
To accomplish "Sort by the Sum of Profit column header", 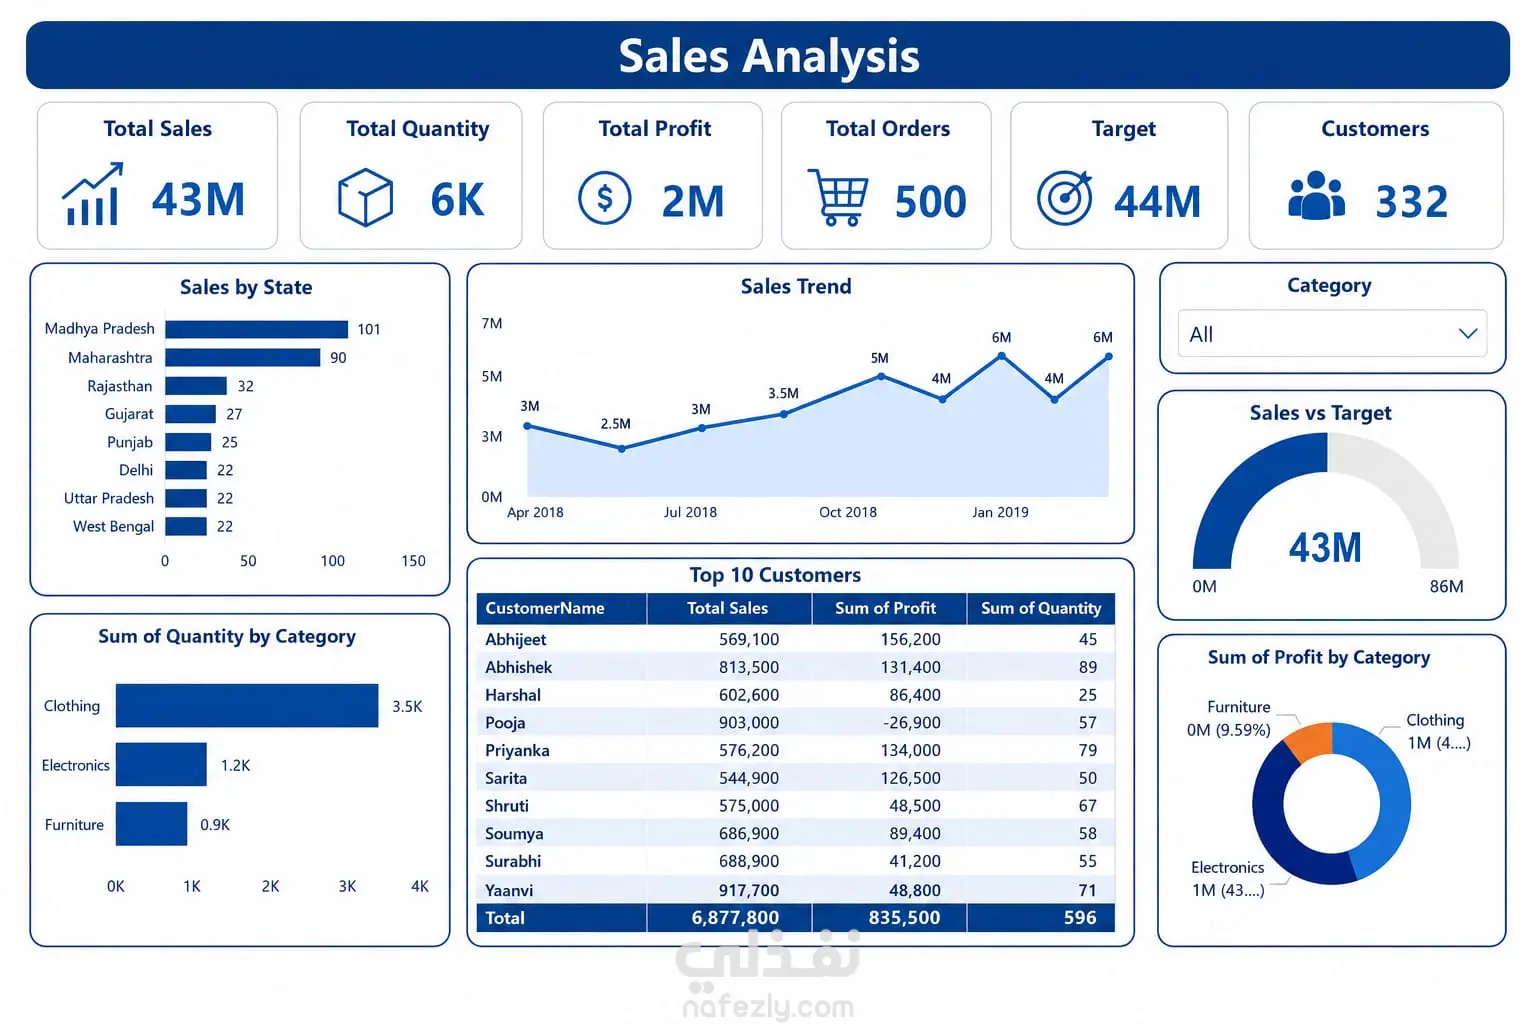I will coord(889,608).
